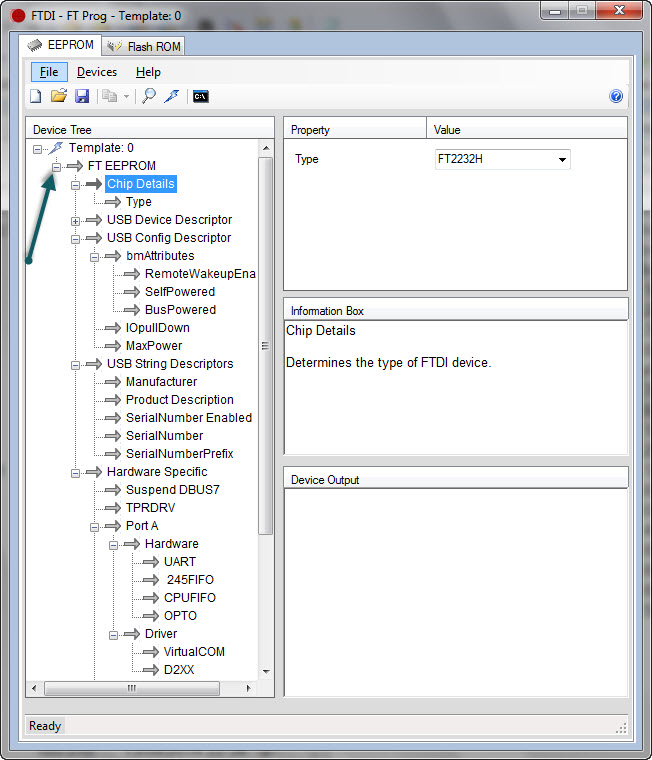Select D2XX driver option
Screen dimensions: 652x760
(x=179, y=669)
